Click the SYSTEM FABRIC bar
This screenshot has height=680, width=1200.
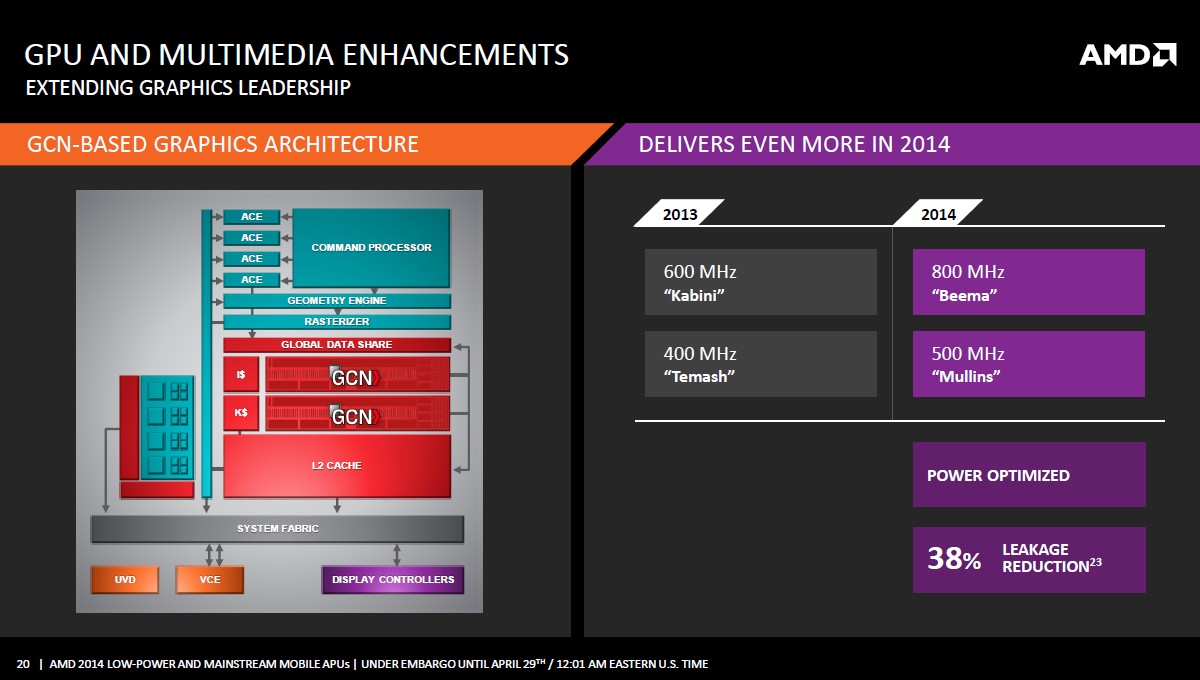[277, 529]
